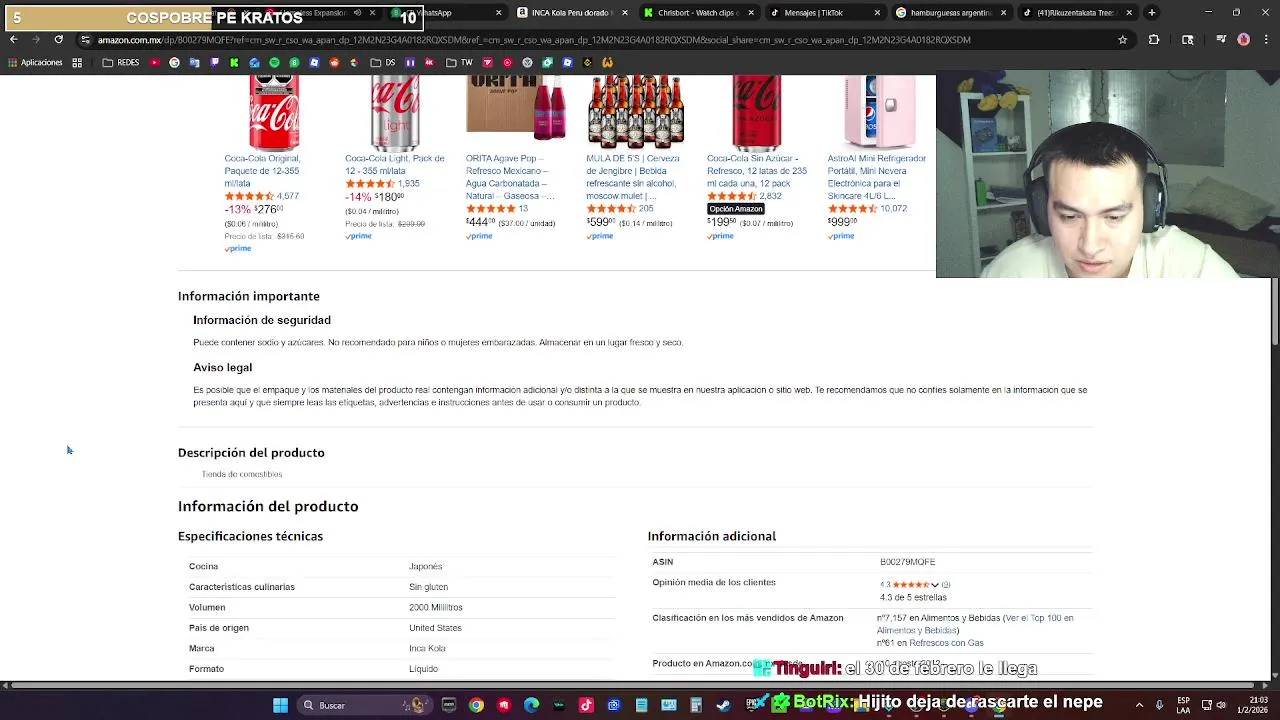Open the browser extensions puzzle icon
This screenshot has width=1280, height=720.
click(x=1154, y=40)
